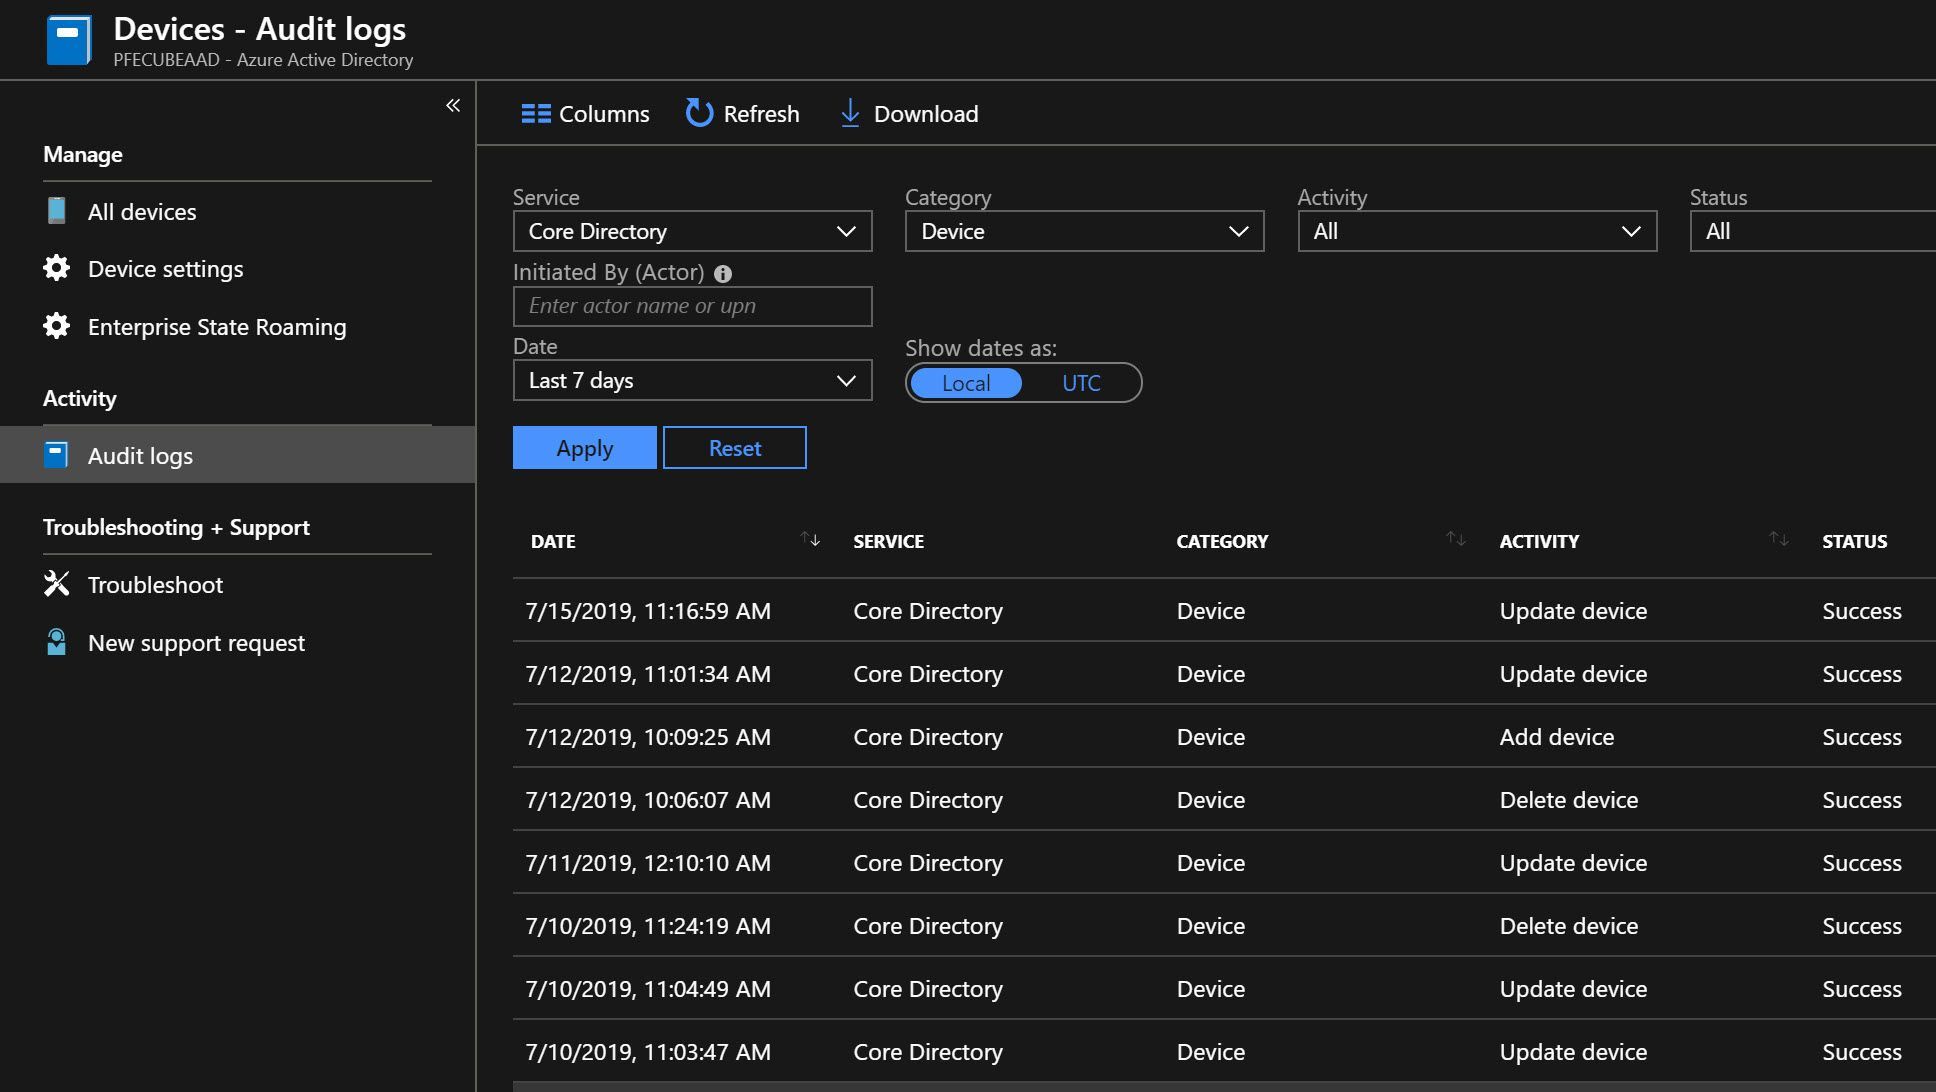Sort the table by Date column
1936x1092 pixels.
click(x=810, y=540)
